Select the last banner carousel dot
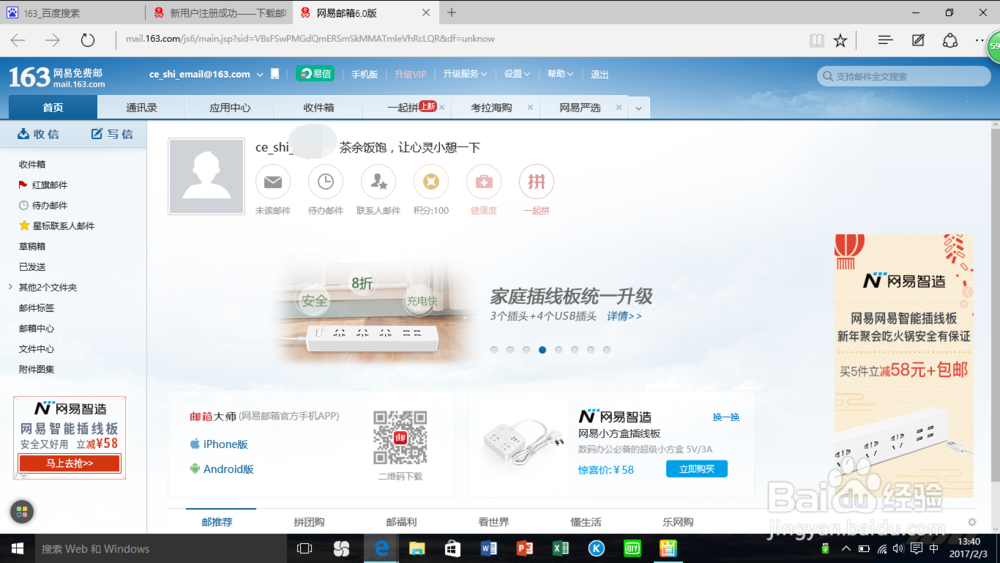The width and height of the screenshot is (1000, 563). [607, 349]
